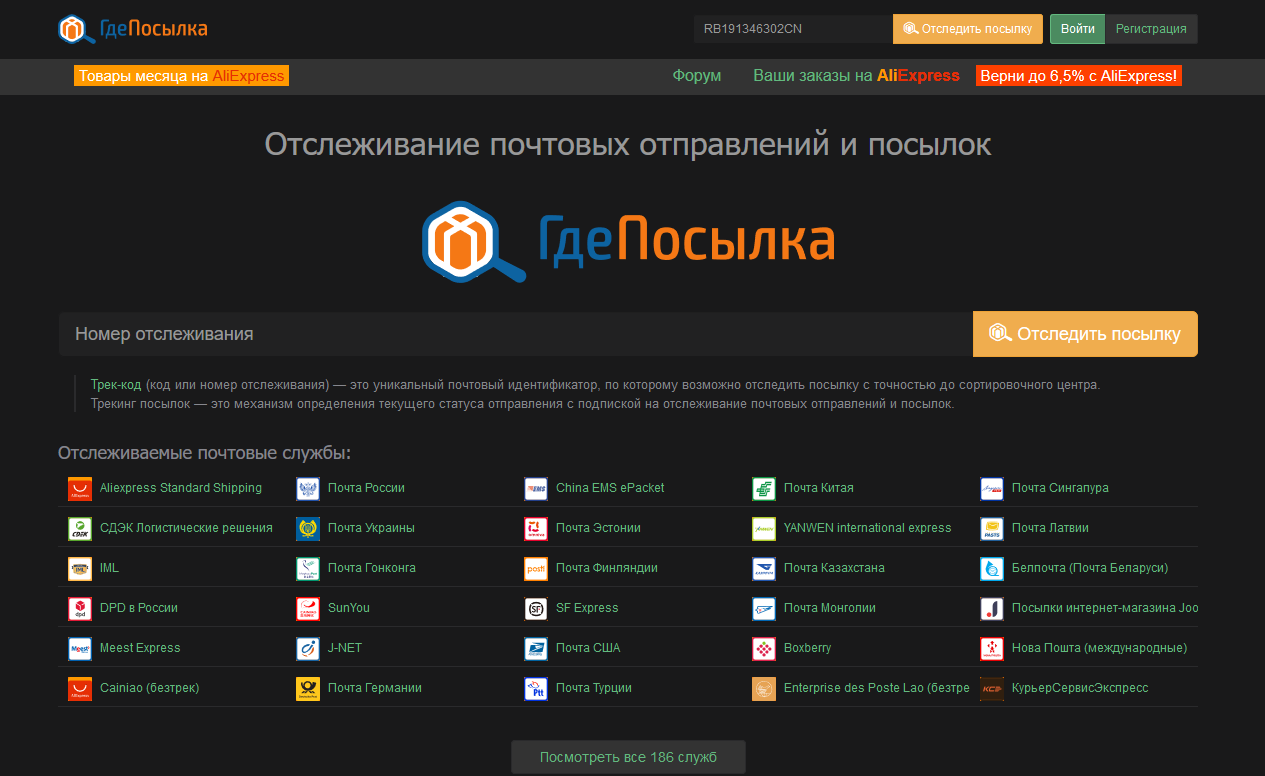The width and height of the screenshot is (1265, 776).
Task: Click the Трек-код link
Action: point(116,385)
